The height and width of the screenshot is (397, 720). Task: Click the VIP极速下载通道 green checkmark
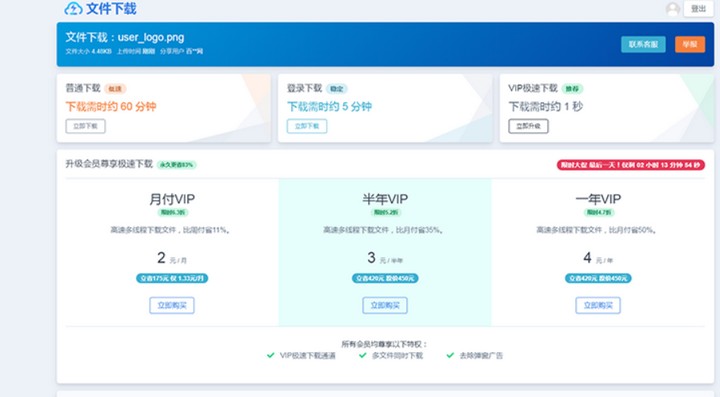(270, 355)
